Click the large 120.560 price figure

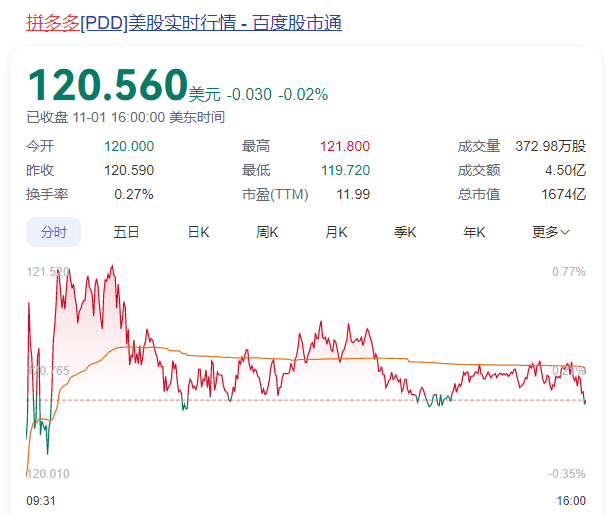tap(107, 85)
